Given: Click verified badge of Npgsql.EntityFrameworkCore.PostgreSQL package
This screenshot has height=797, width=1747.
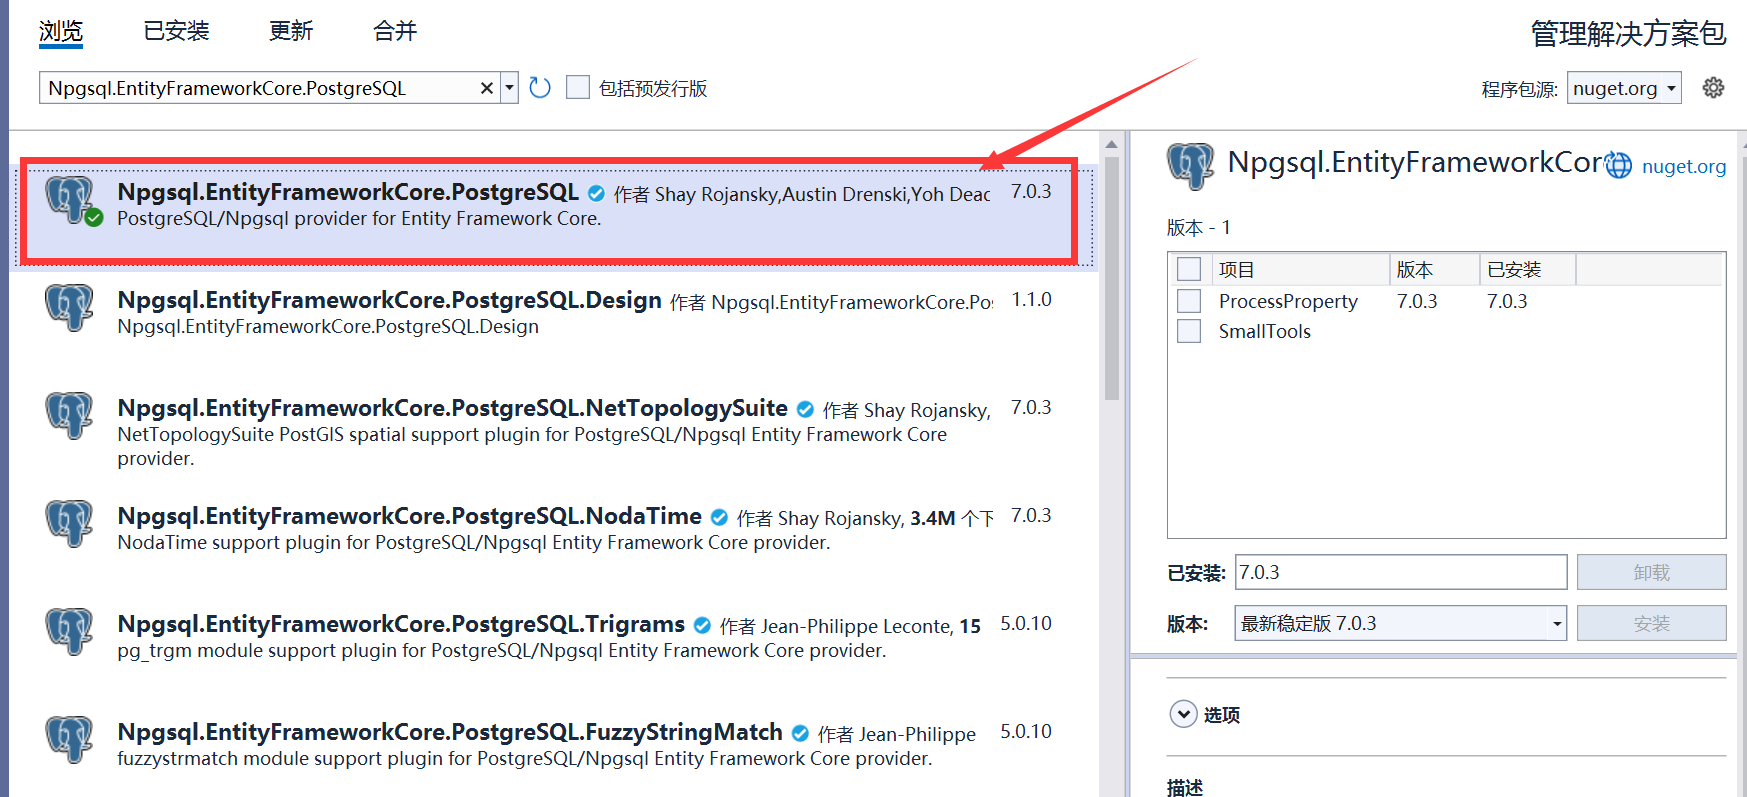Looking at the screenshot, I should coord(596,193).
